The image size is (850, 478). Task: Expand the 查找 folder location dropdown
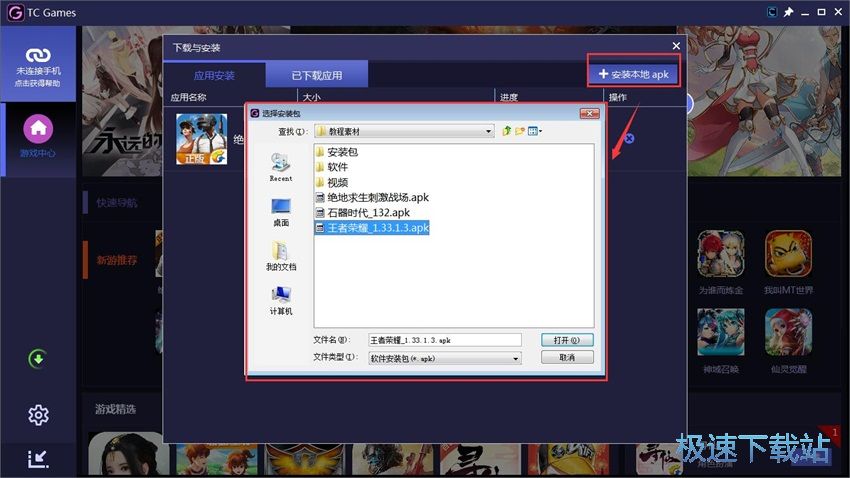(488, 131)
